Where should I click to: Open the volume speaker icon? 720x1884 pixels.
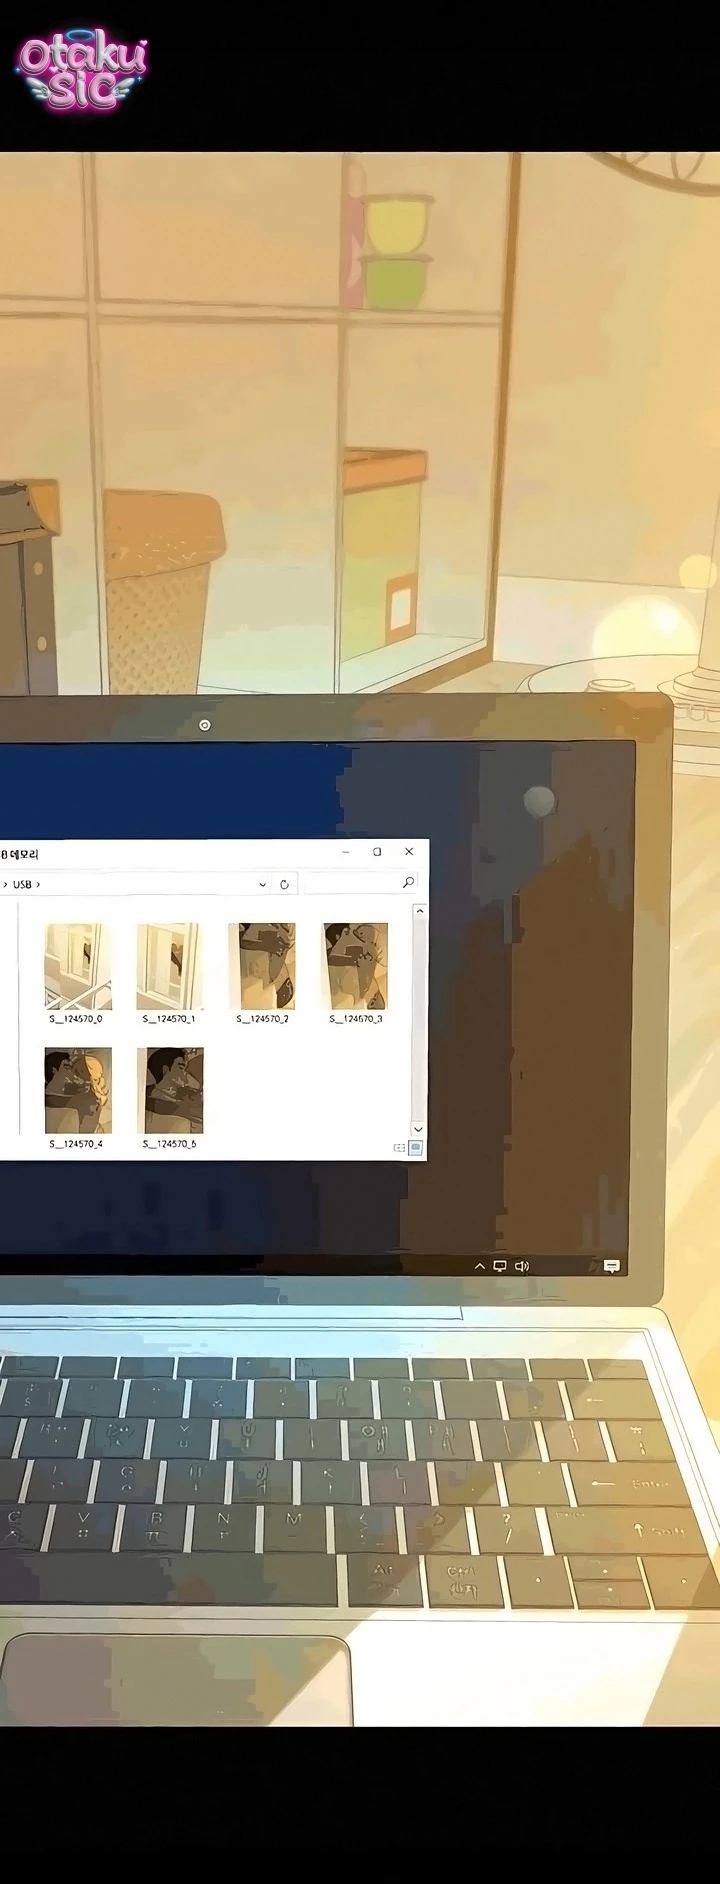tap(521, 1266)
